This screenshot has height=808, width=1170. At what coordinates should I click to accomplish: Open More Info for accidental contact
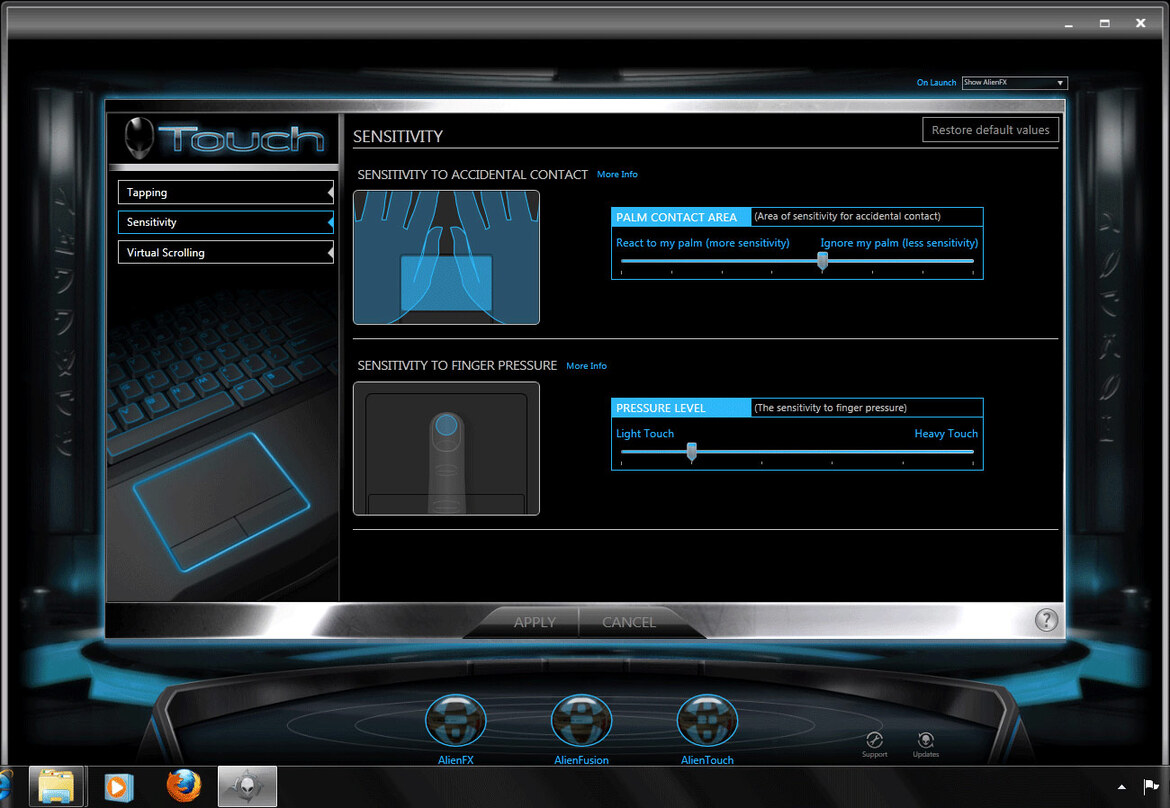click(617, 175)
